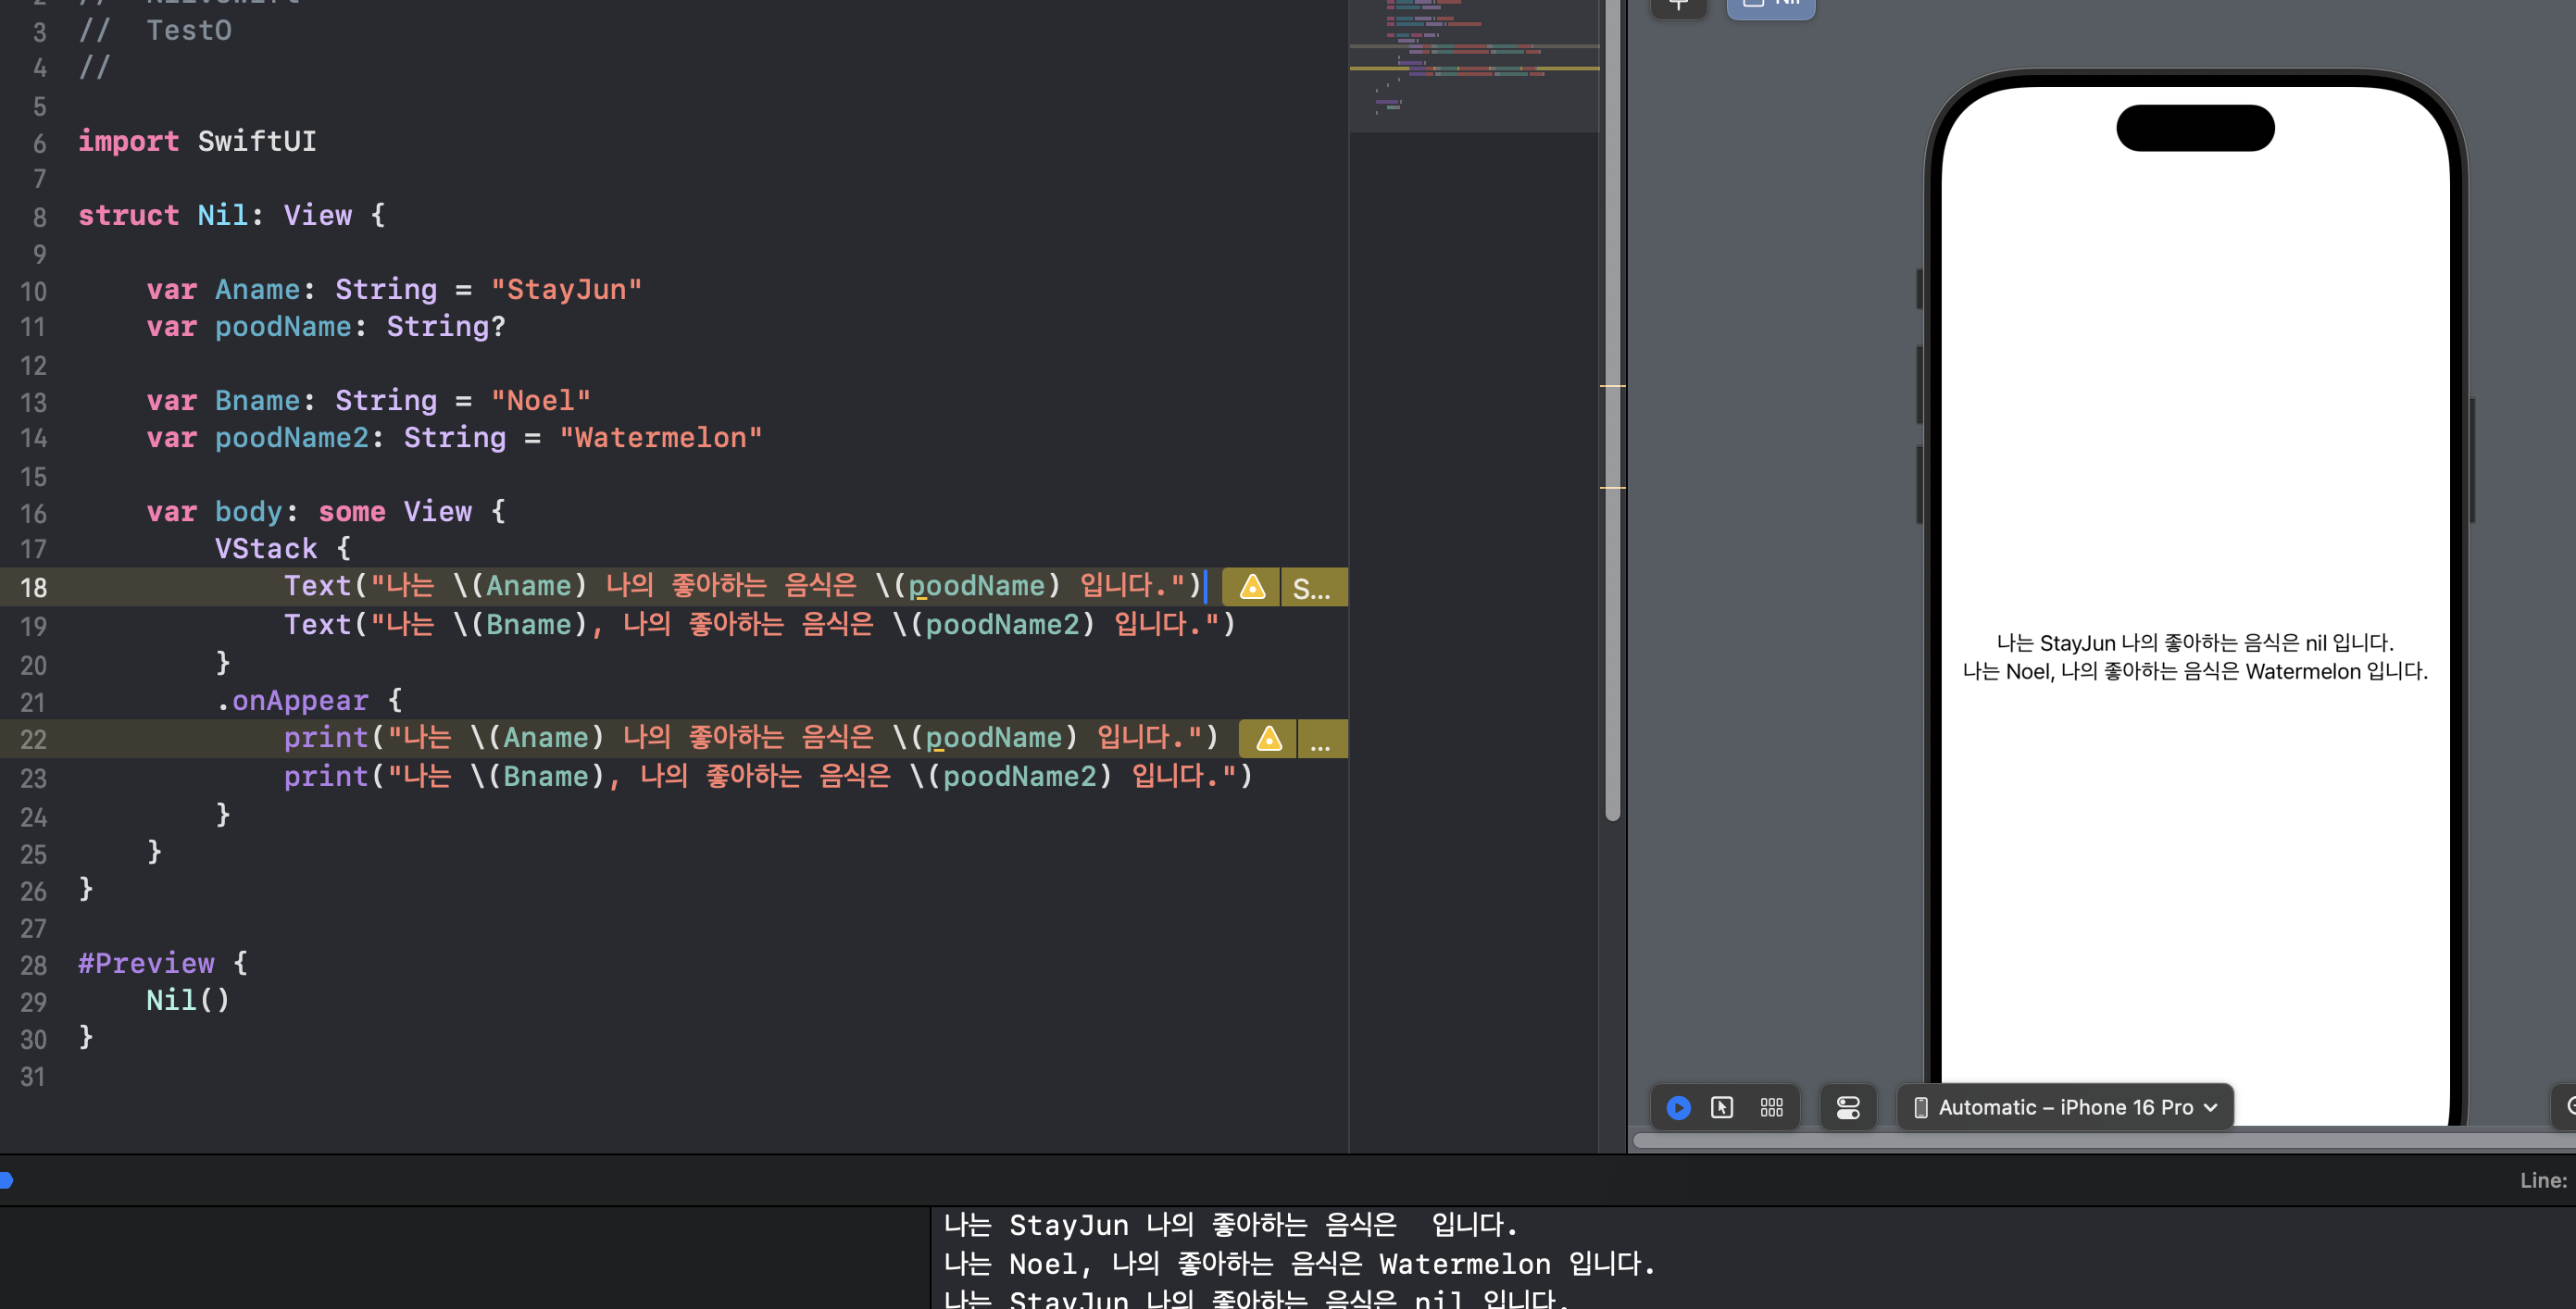This screenshot has height=1309, width=2576.
Task: Expand truncated warning message on line 18
Action: click(1312, 589)
